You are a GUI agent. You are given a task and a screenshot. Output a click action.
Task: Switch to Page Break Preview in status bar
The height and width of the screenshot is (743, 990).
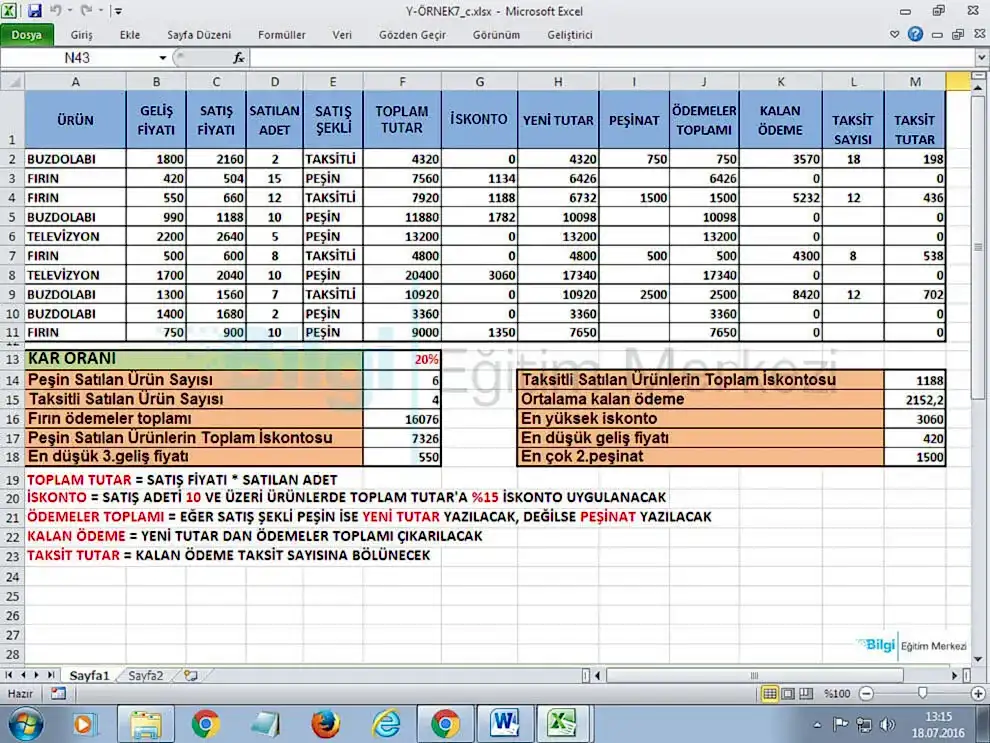click(x=807, y=693)
